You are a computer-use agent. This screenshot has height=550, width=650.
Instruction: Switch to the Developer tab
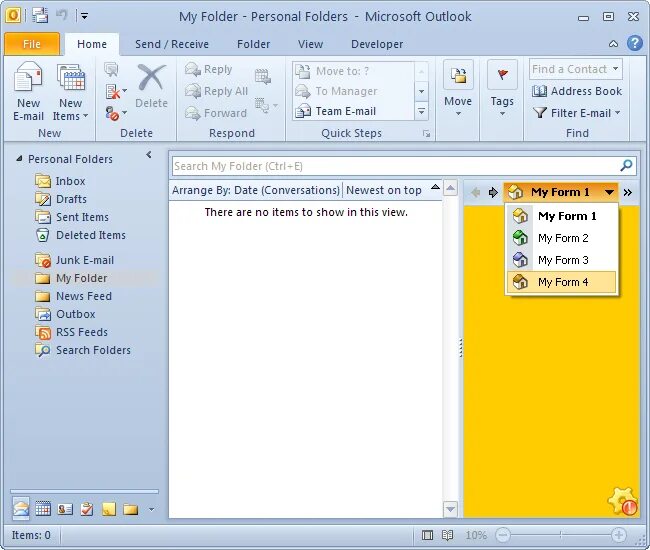(x=377, y=44)
